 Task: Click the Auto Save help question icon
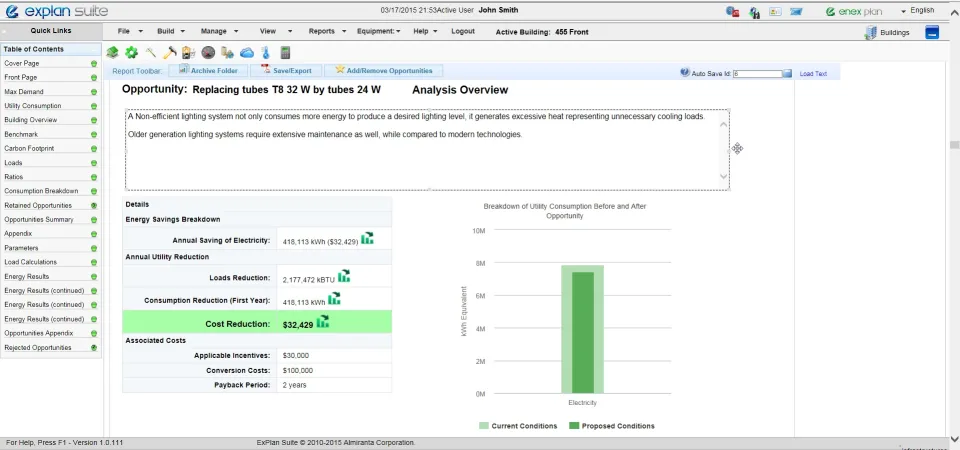tap(684, 72)
